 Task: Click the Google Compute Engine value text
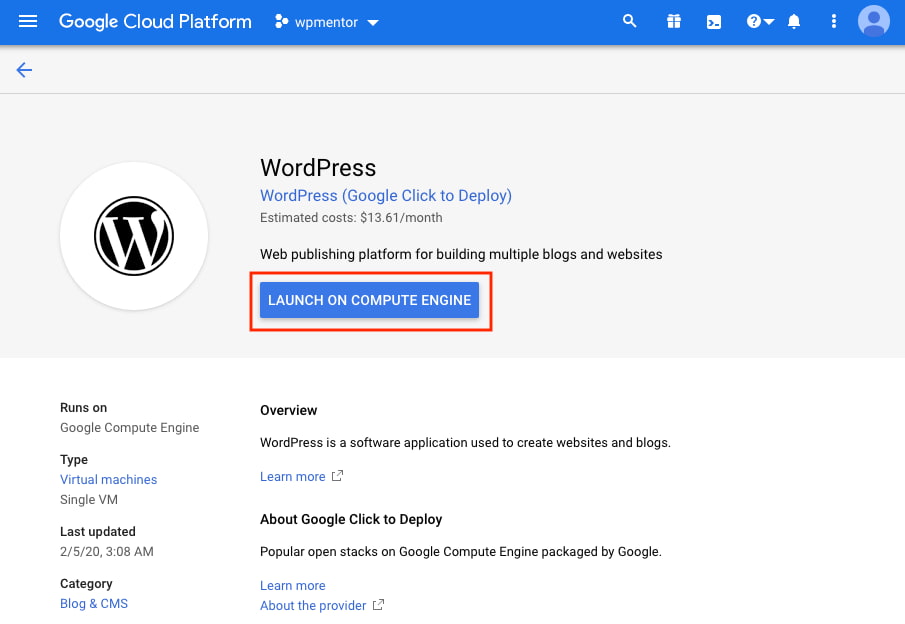coord(129,428)
